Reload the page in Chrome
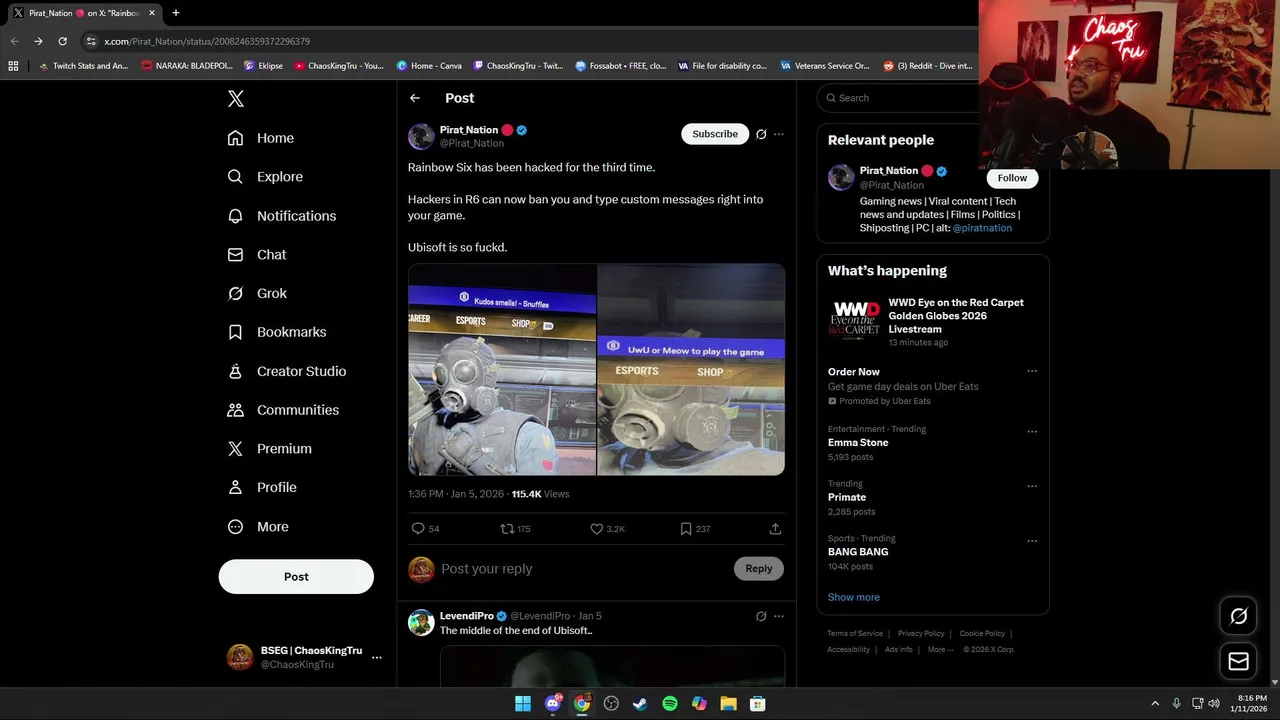This screenshot has height=720, width=1280. coord(62,41)
